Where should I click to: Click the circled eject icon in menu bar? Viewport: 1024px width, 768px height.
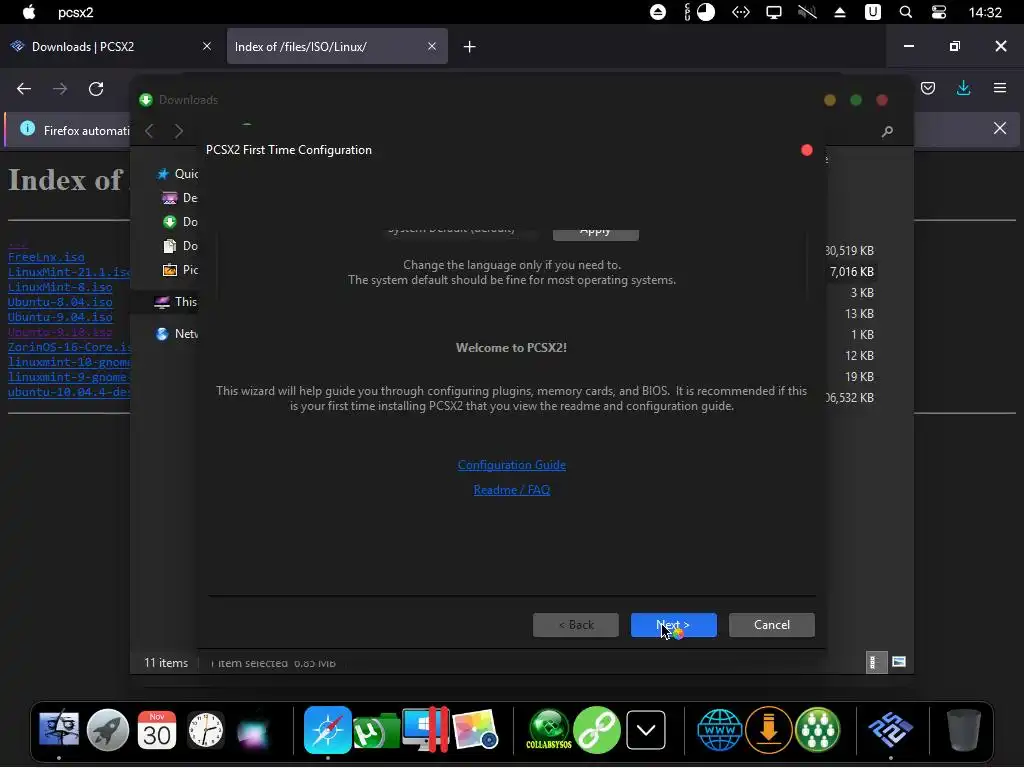[658, 12]
